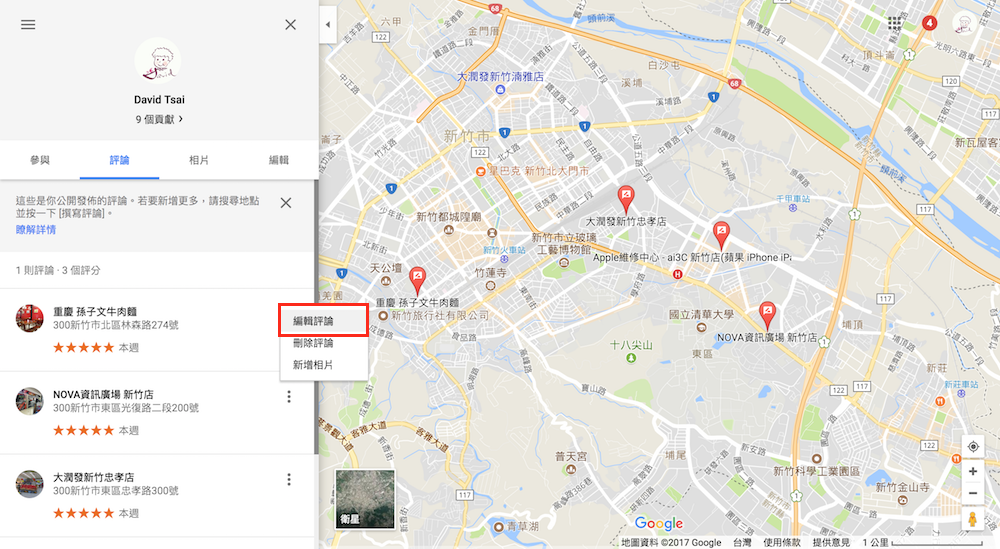Image resolution: width=1000 pixels, height=549 pixels.
Task: Click the 新竹火車站 station icon
Action: tap(504, 260)
